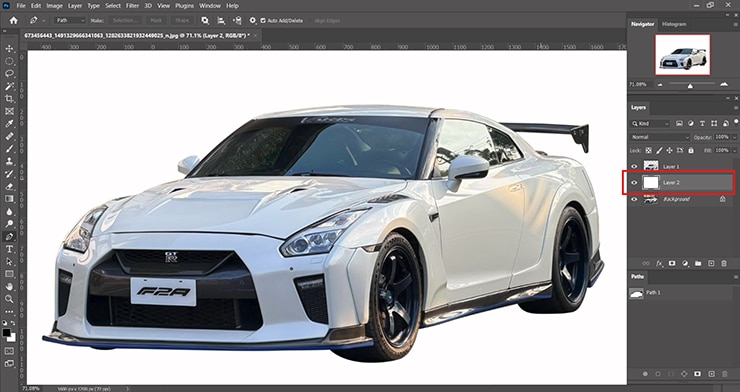Image resolution: width=740 pixels, height=392 pixels.
Task: Open the Edit Toolbar three-dots menu
Action: (x=9, y=312)
